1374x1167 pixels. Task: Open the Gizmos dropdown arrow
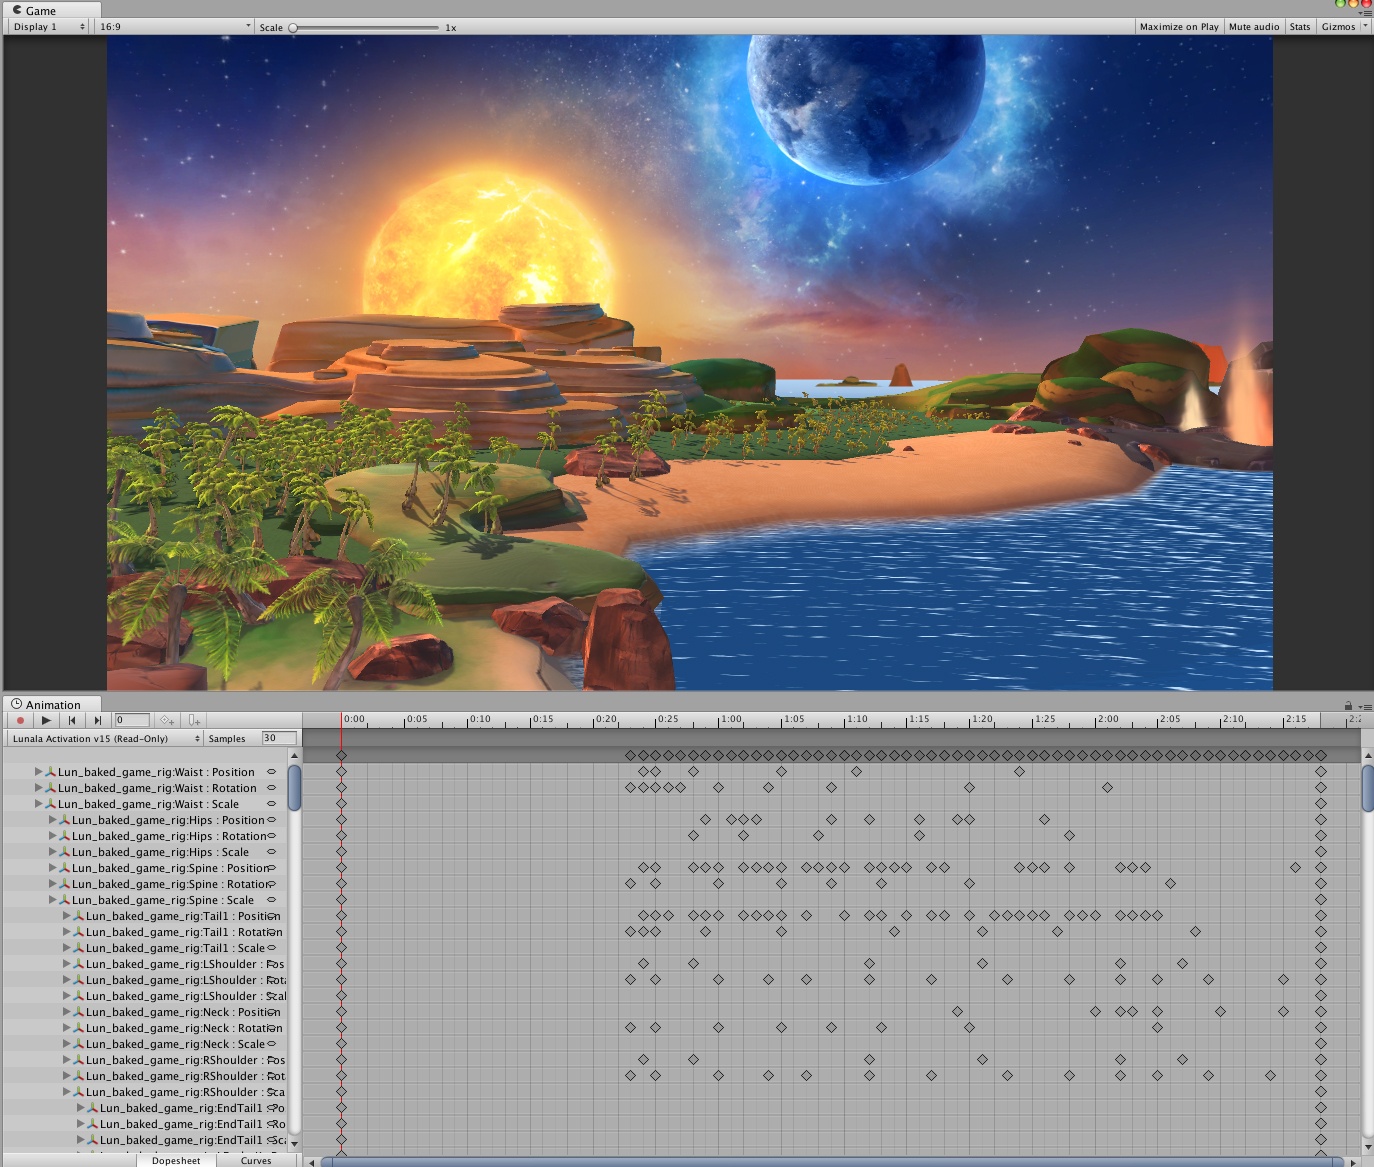coord(1365,27)
